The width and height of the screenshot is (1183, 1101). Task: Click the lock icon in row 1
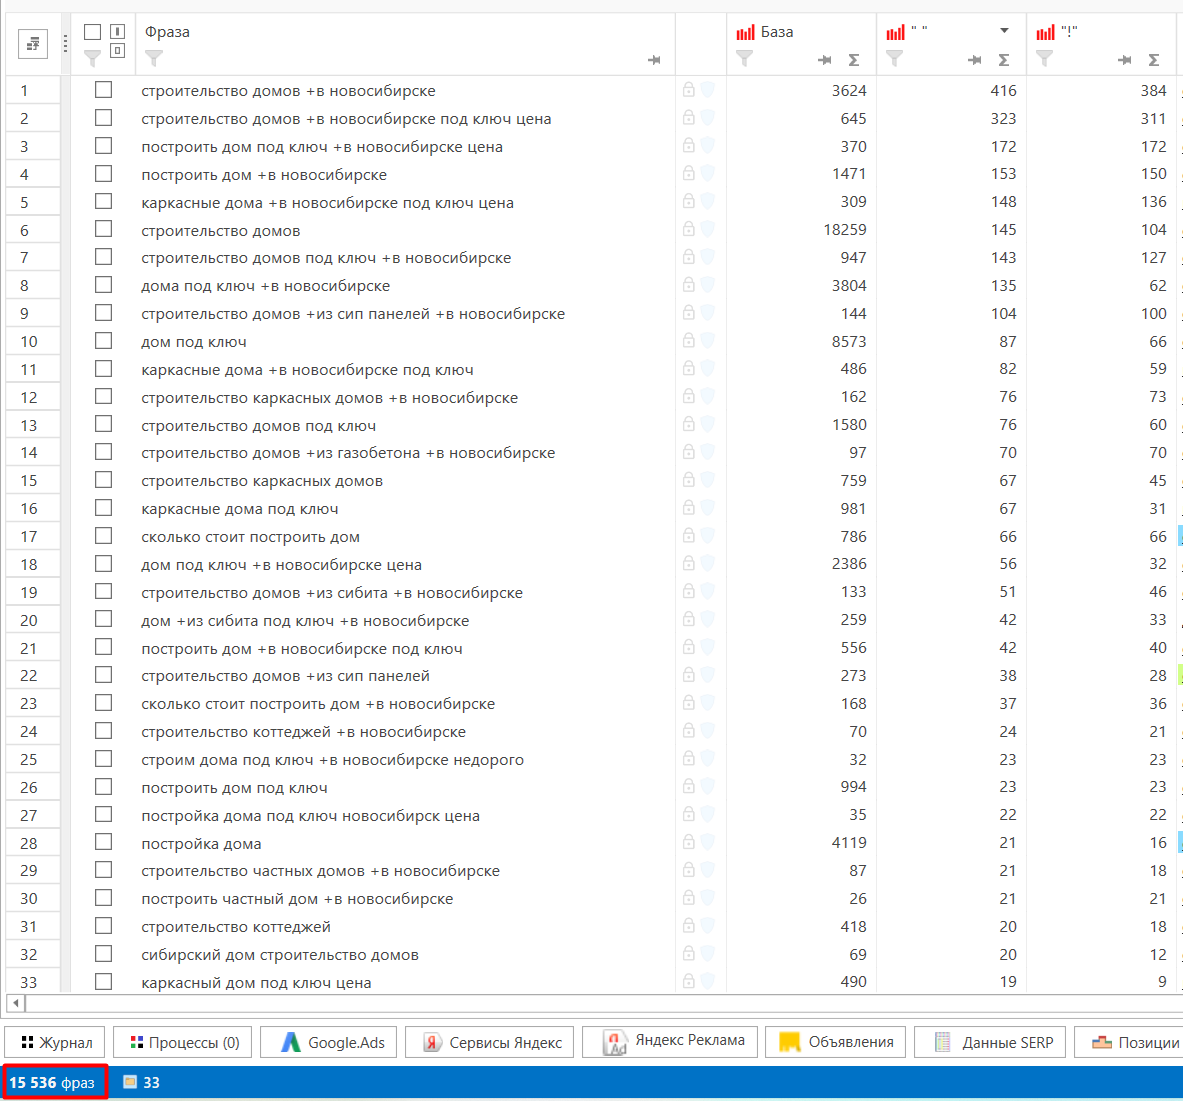(x=689, y=90)
